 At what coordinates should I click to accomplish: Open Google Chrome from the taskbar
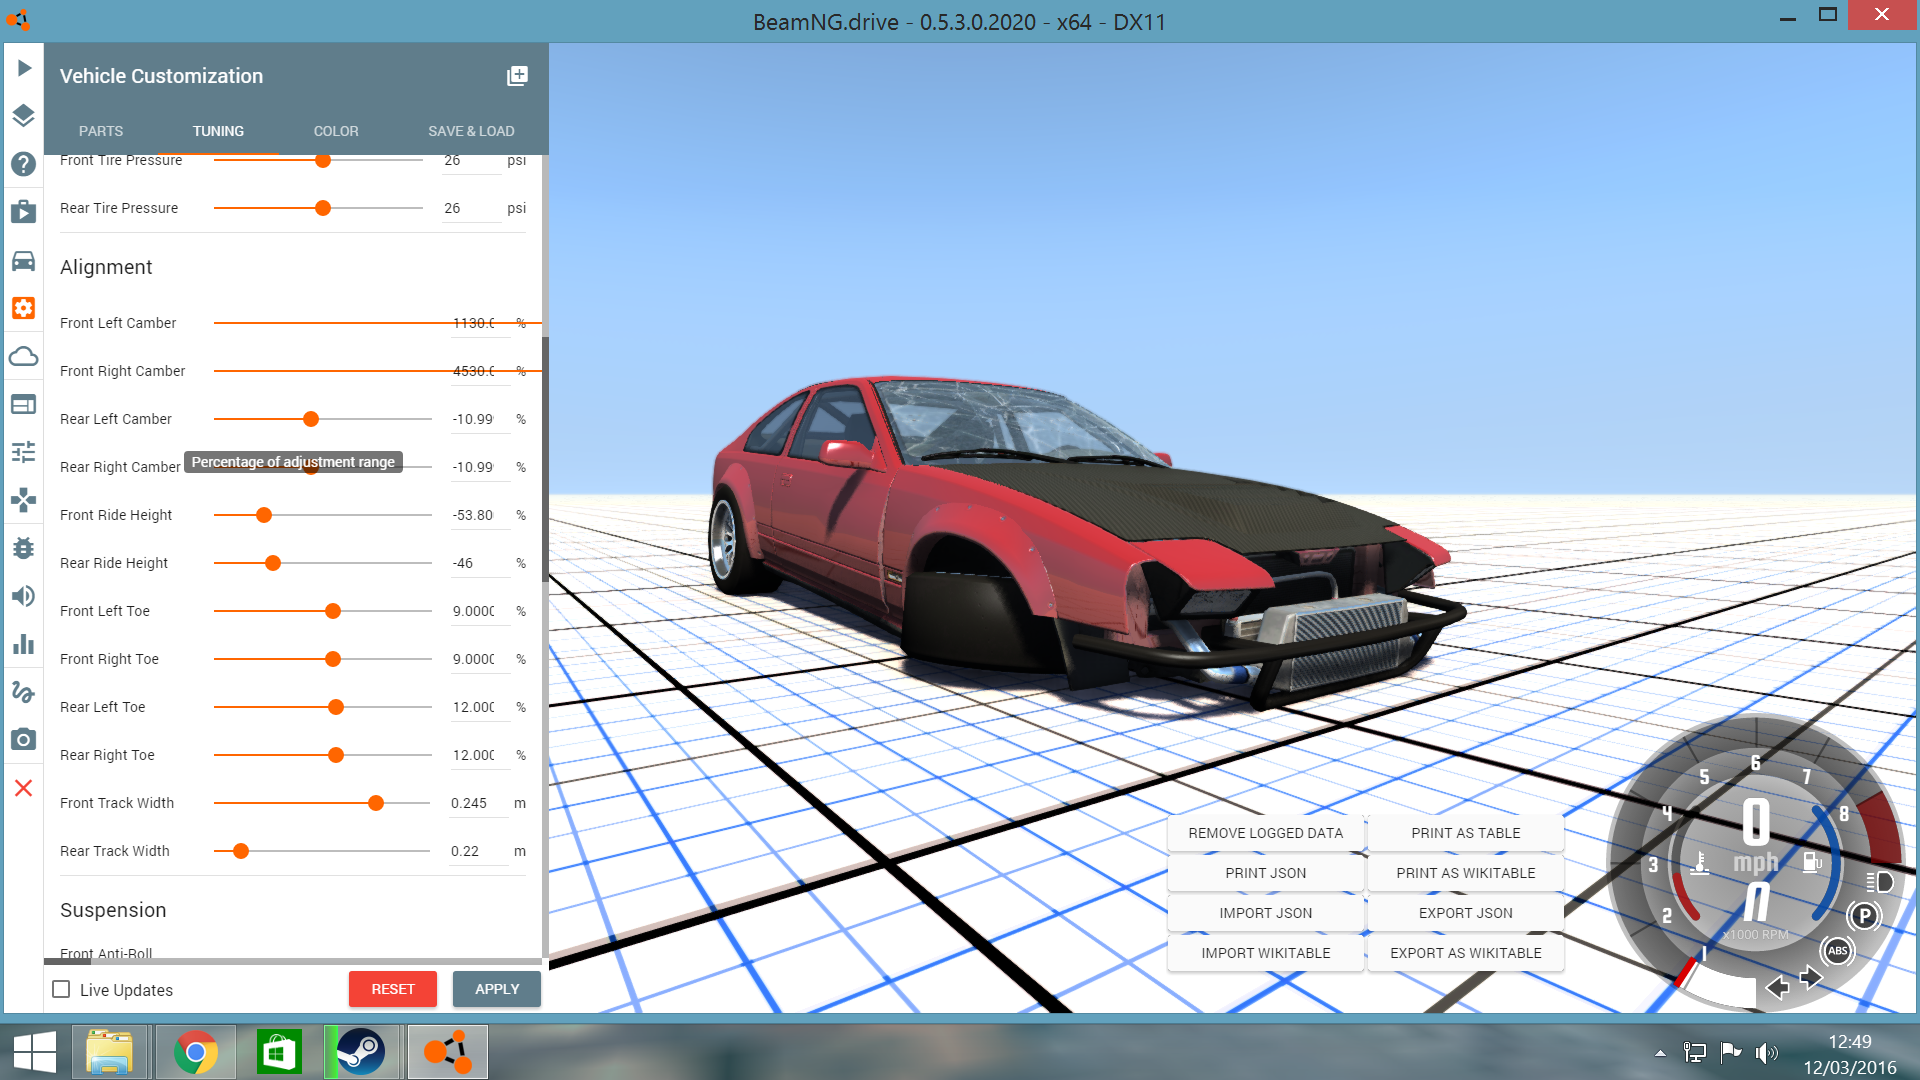tap(195, 1052)
